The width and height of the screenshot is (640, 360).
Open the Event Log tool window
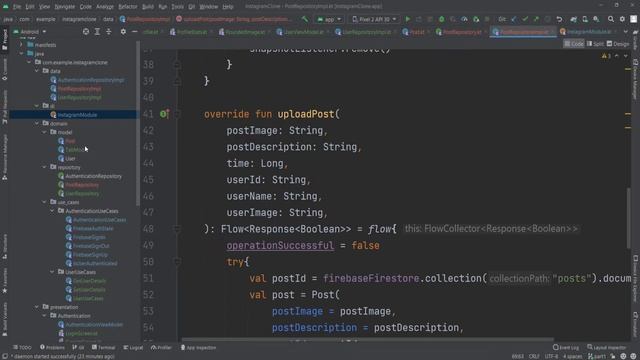pos(566,347)
